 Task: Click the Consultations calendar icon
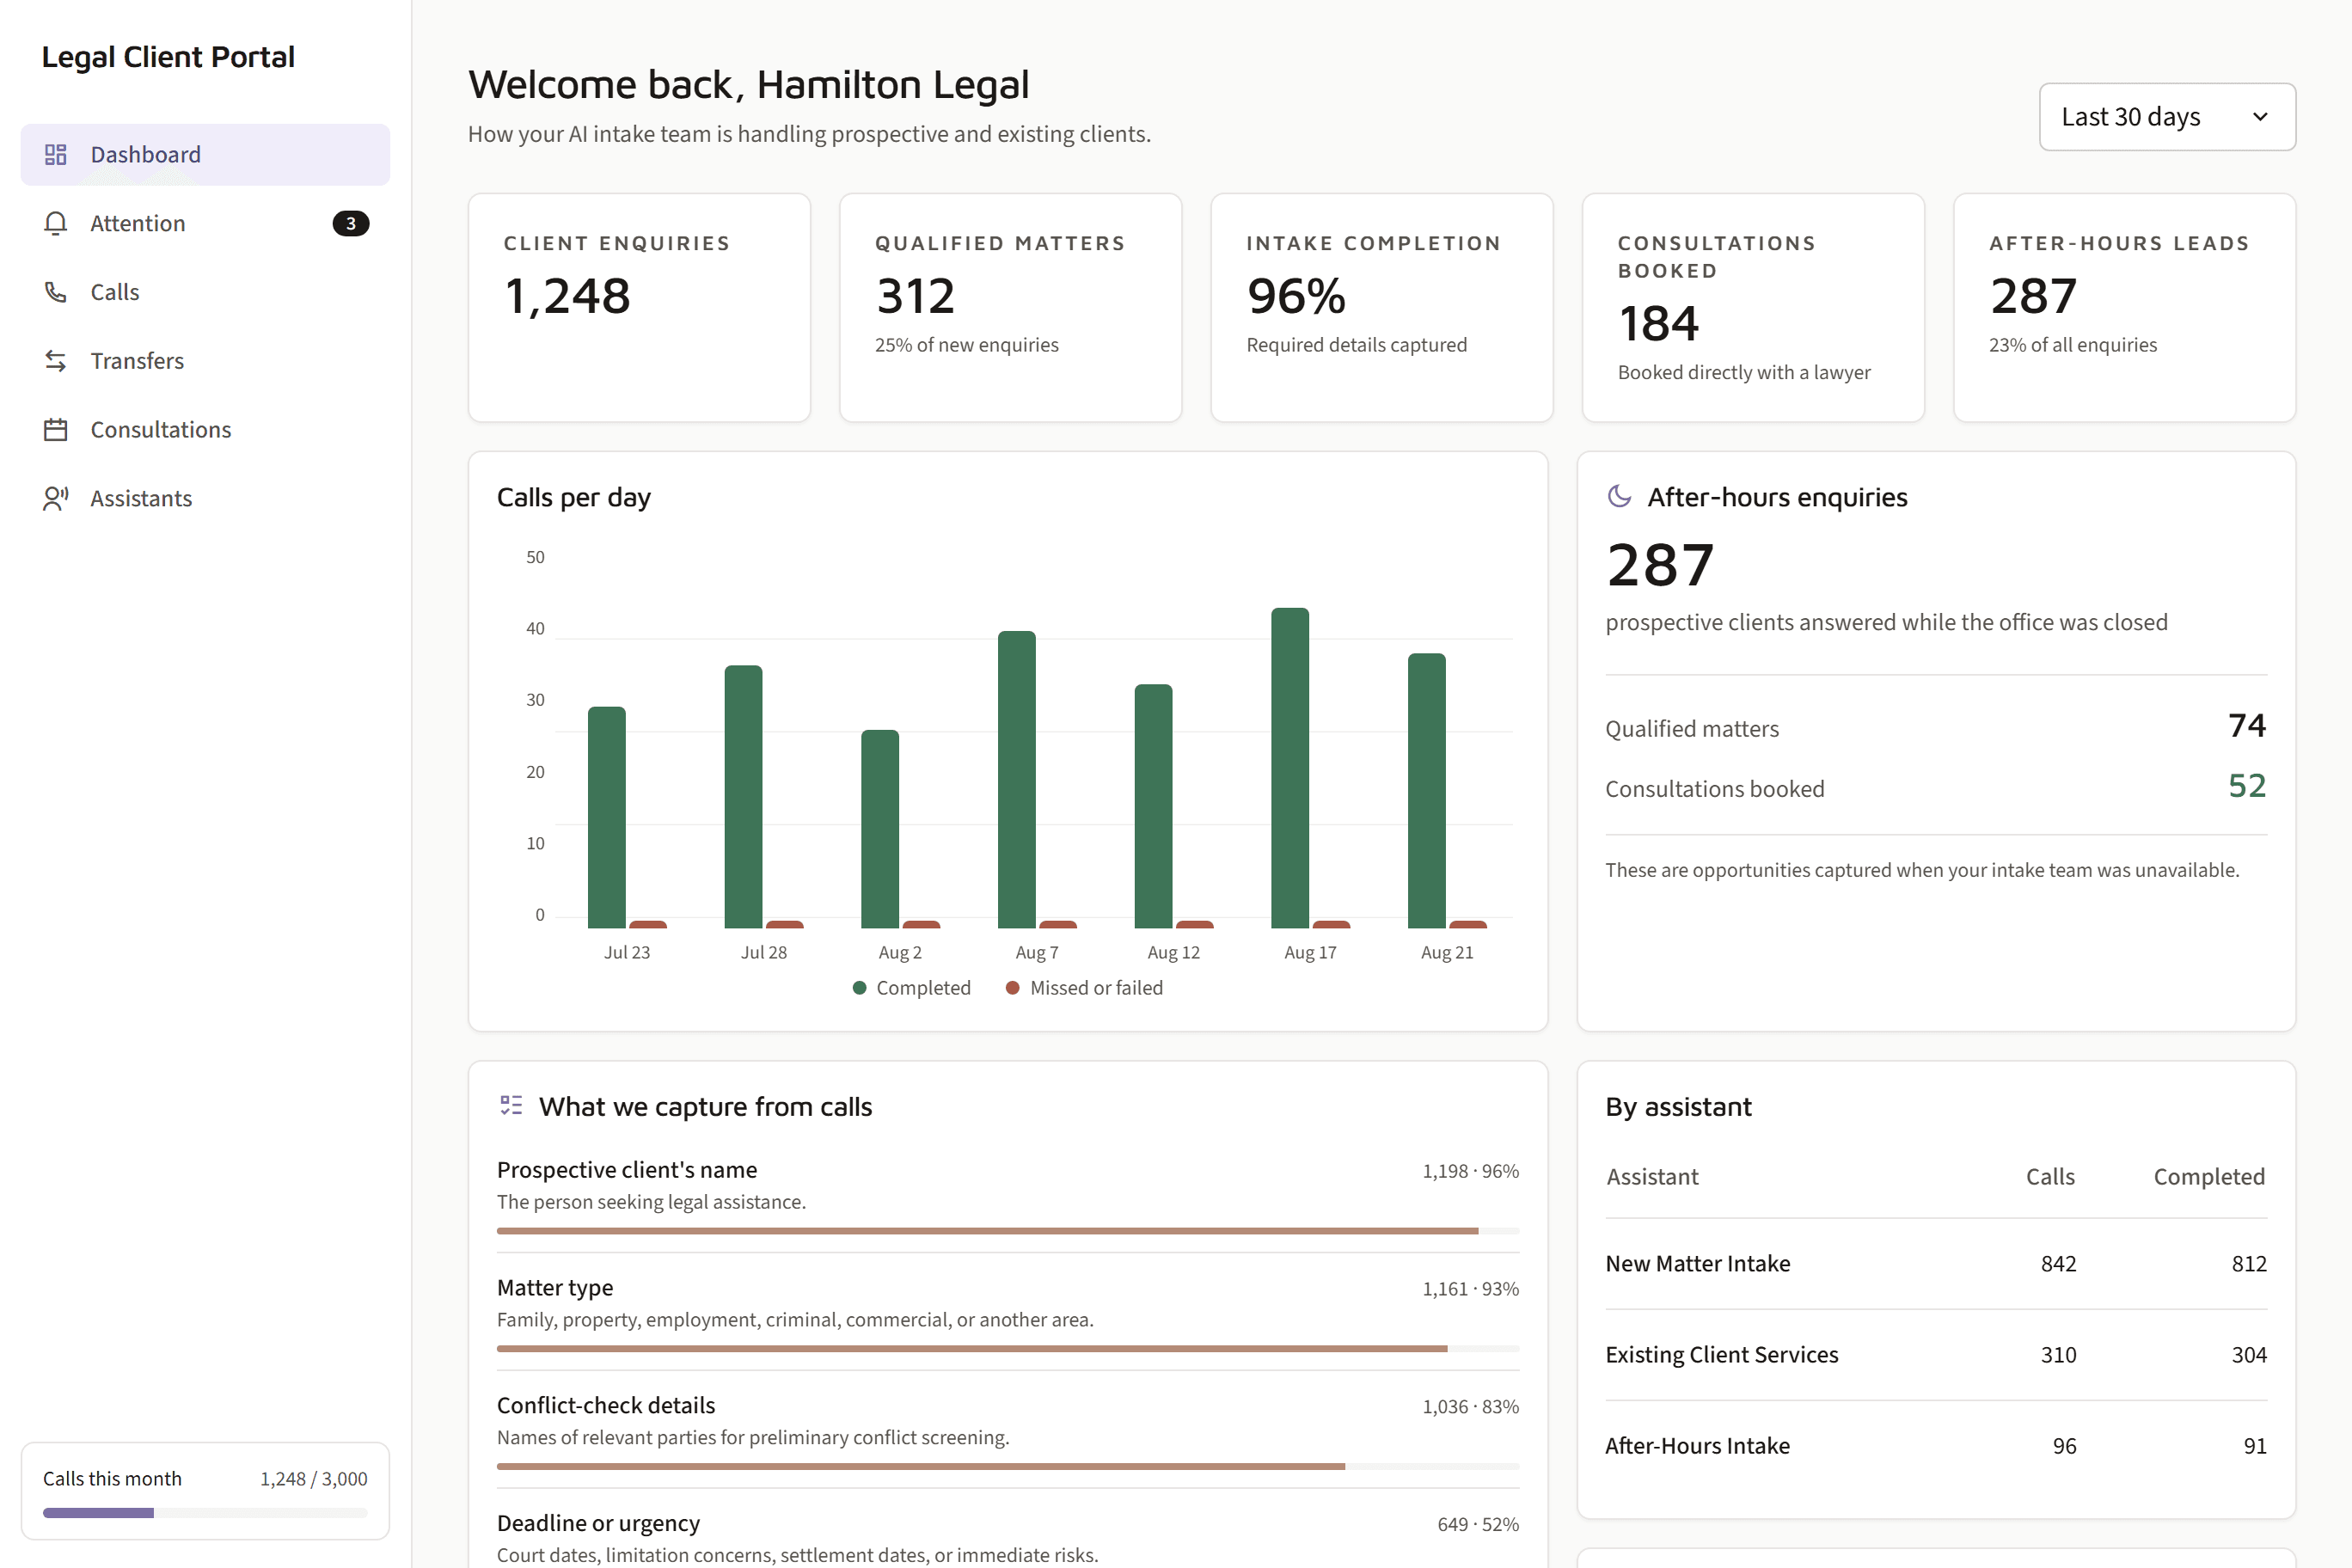(56, 429)
